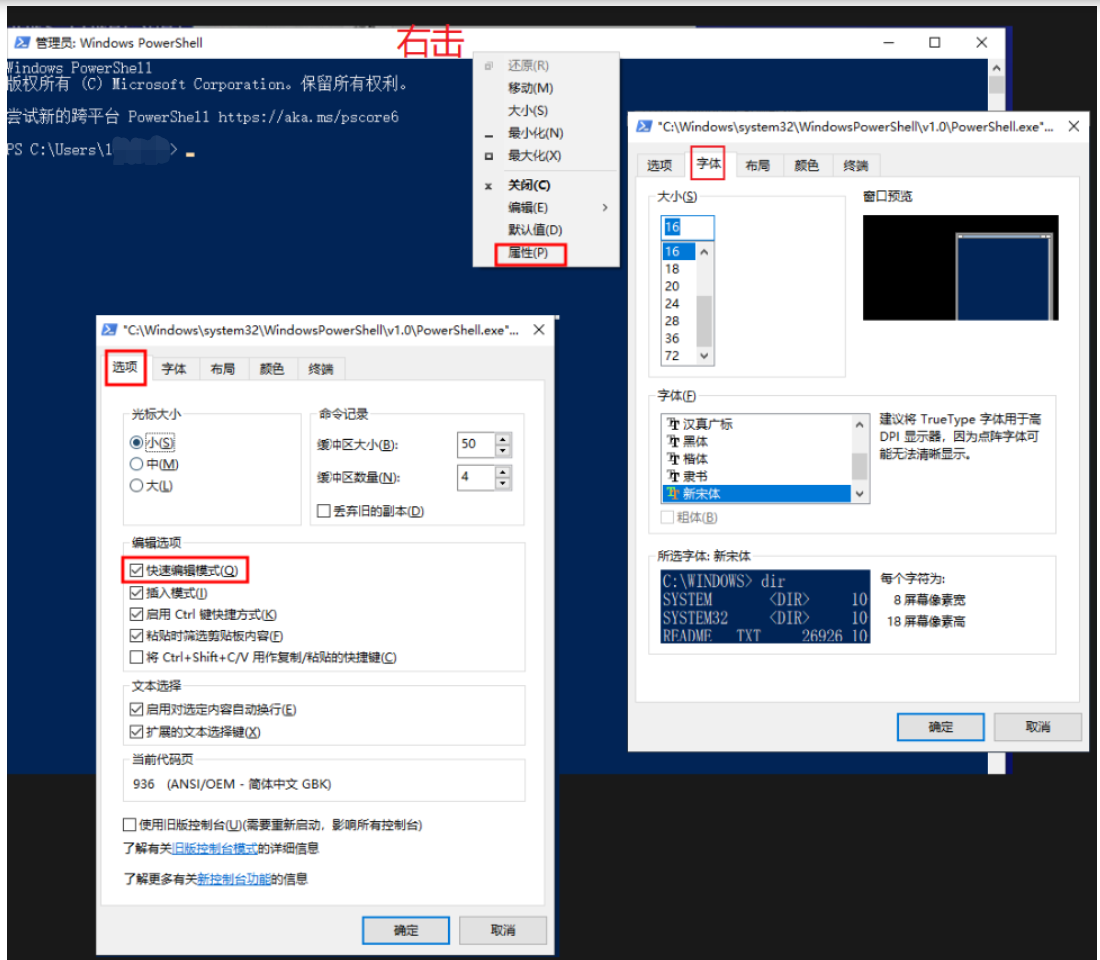Click PowerShell window scrollbar up arrow
This screenshot has width=1100, height=960.
point(996,68)
